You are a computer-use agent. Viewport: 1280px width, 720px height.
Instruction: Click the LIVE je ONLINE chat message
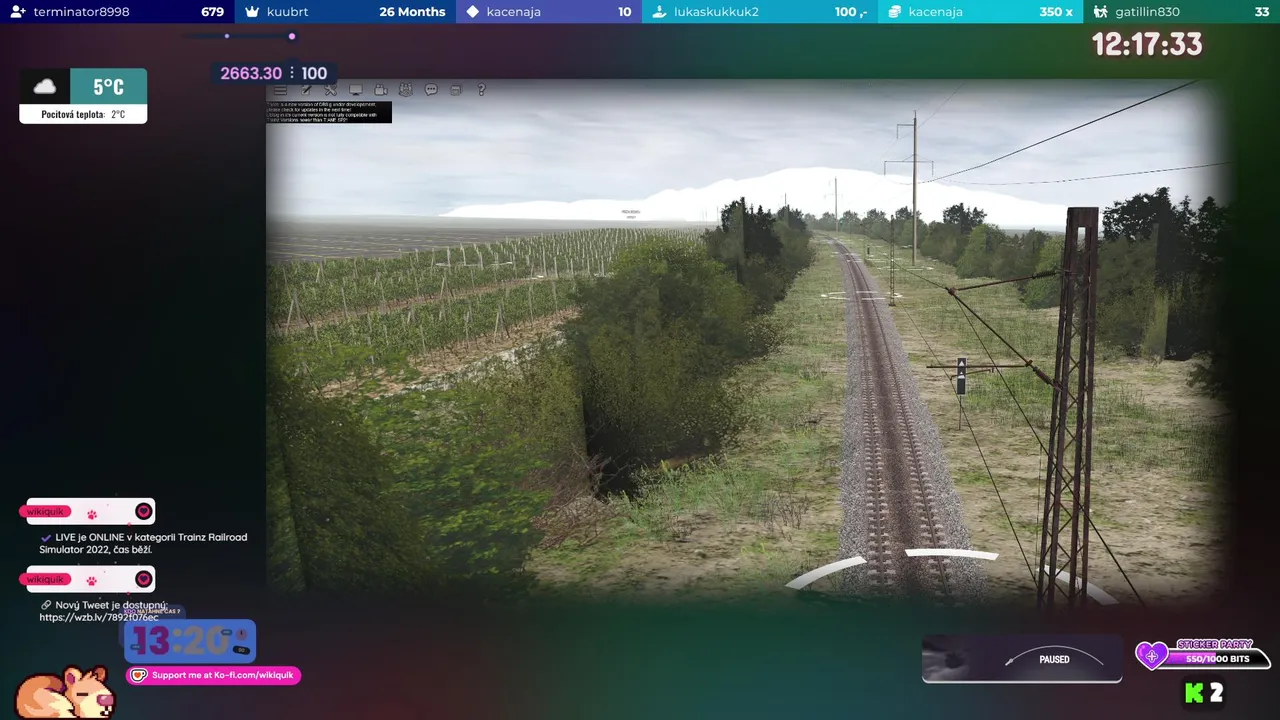point(143,543)
